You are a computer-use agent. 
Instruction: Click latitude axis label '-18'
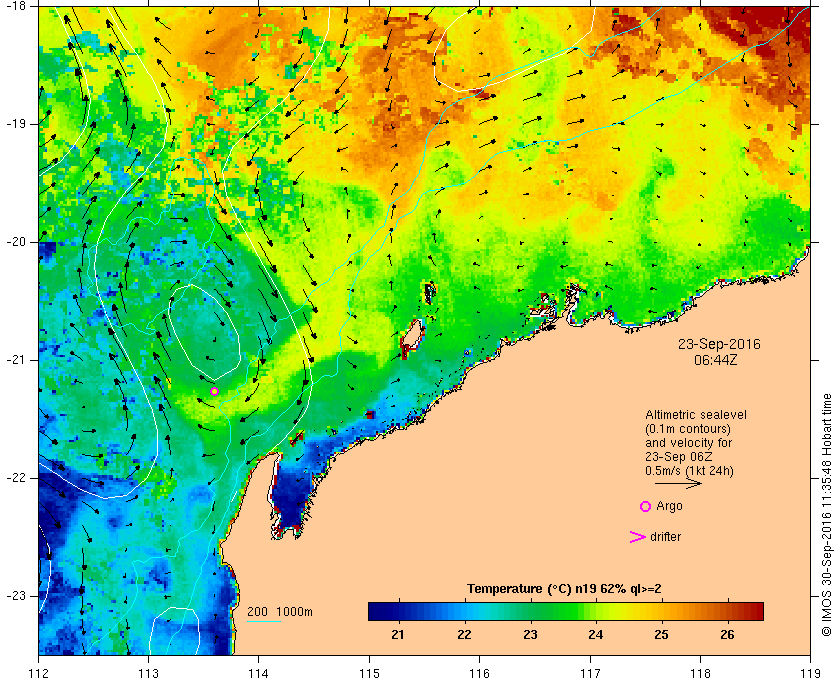pyautogui.click(x=16, y=6)
